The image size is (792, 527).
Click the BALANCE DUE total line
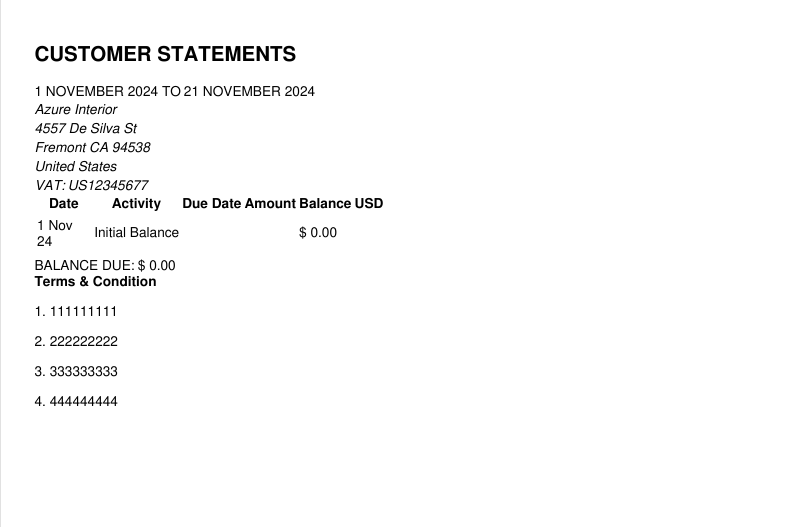click(105, 266)
